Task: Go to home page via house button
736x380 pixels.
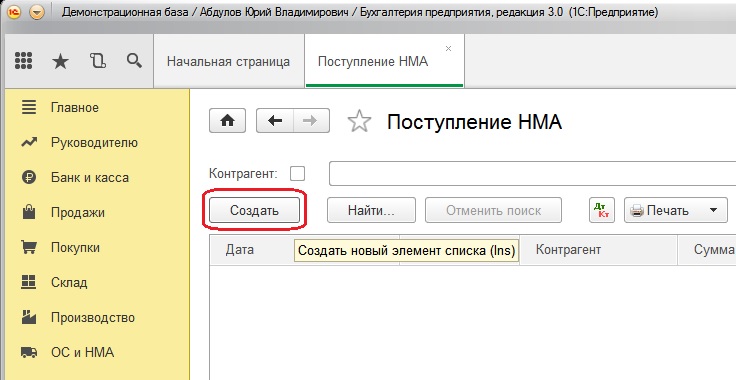Action: pyautogui.click(x=228, y=121)
